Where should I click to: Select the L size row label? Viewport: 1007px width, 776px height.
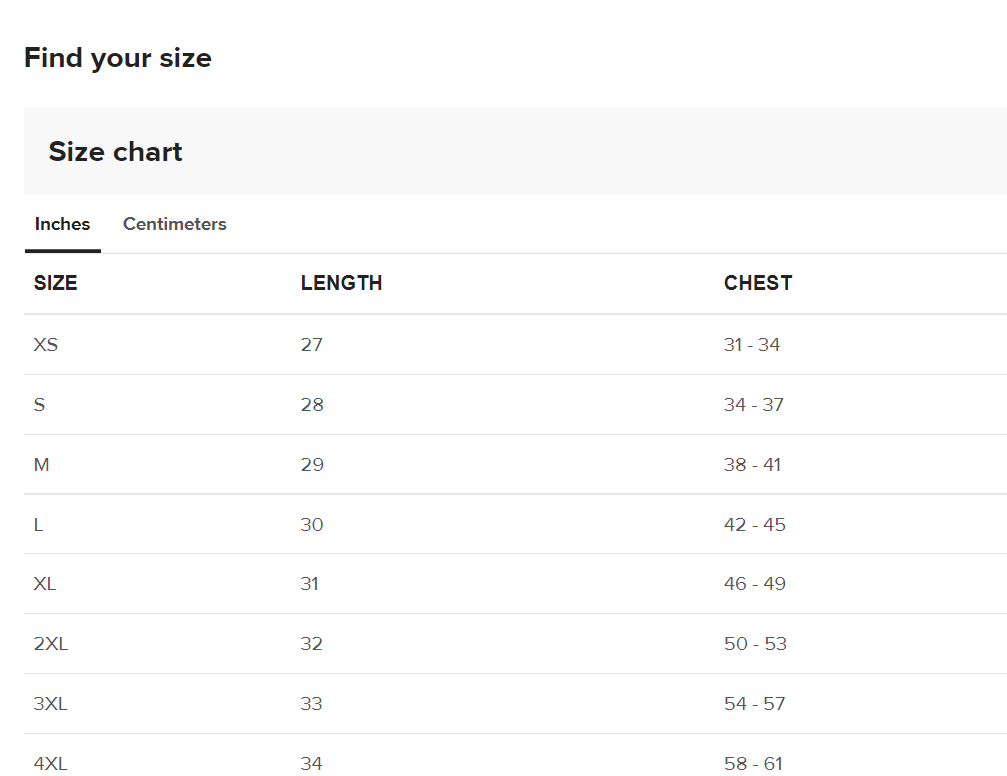click(x=38, y=525)
